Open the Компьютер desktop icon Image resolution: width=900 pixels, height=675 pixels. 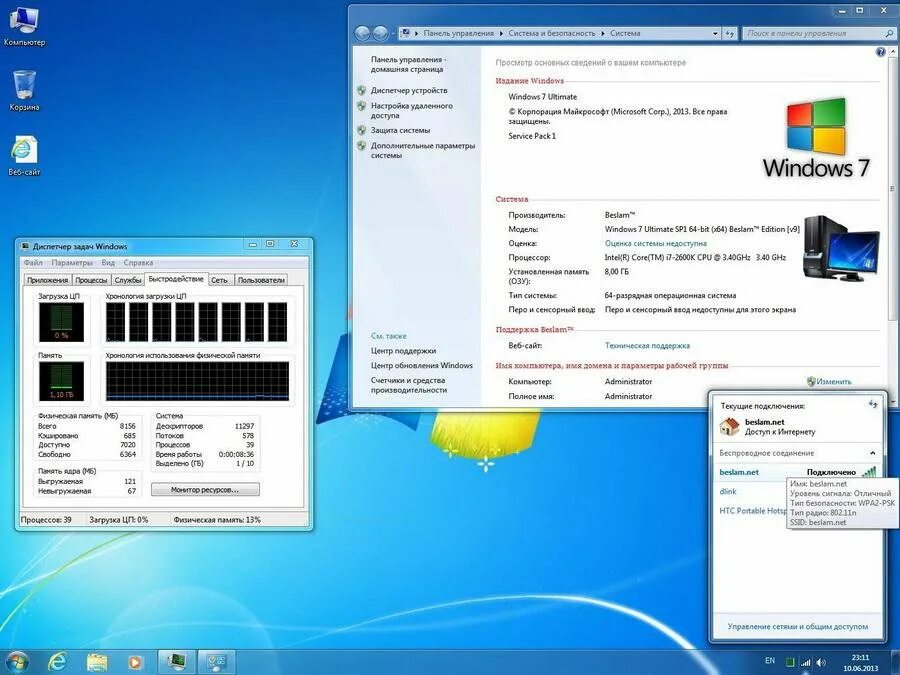(x=24, y=26)
